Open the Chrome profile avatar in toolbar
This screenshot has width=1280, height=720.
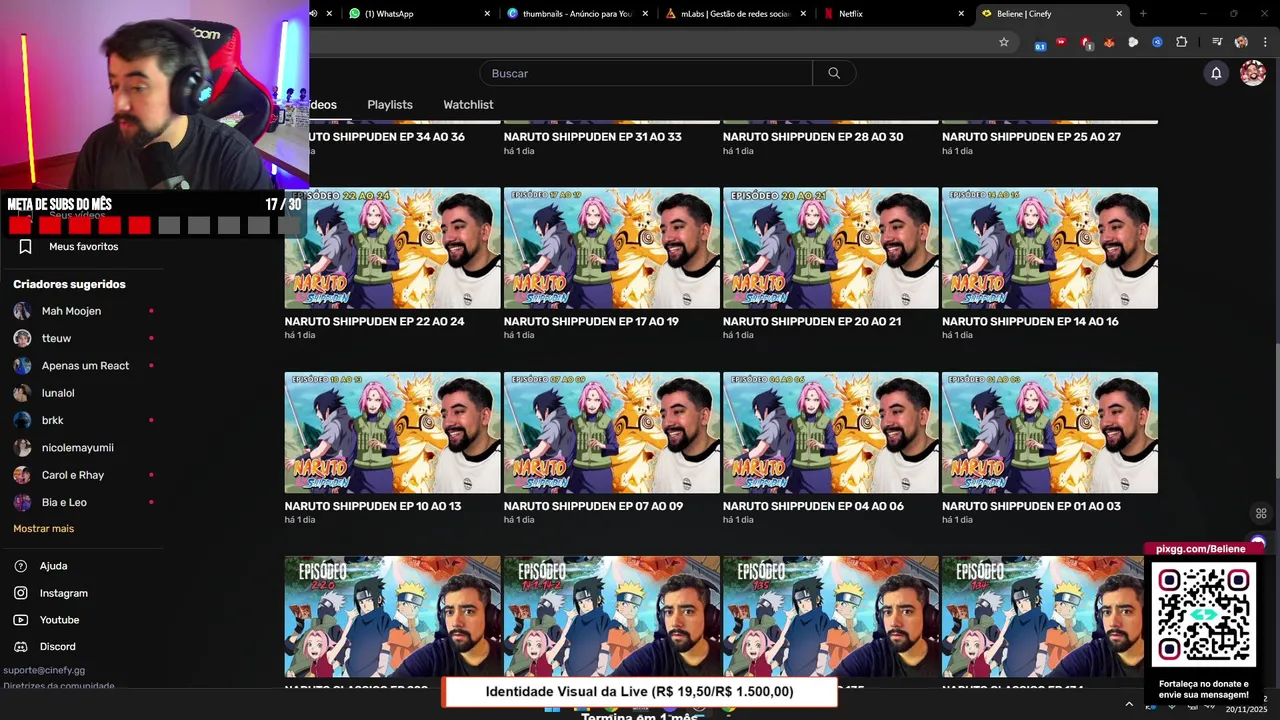(x=1241, y=42)
